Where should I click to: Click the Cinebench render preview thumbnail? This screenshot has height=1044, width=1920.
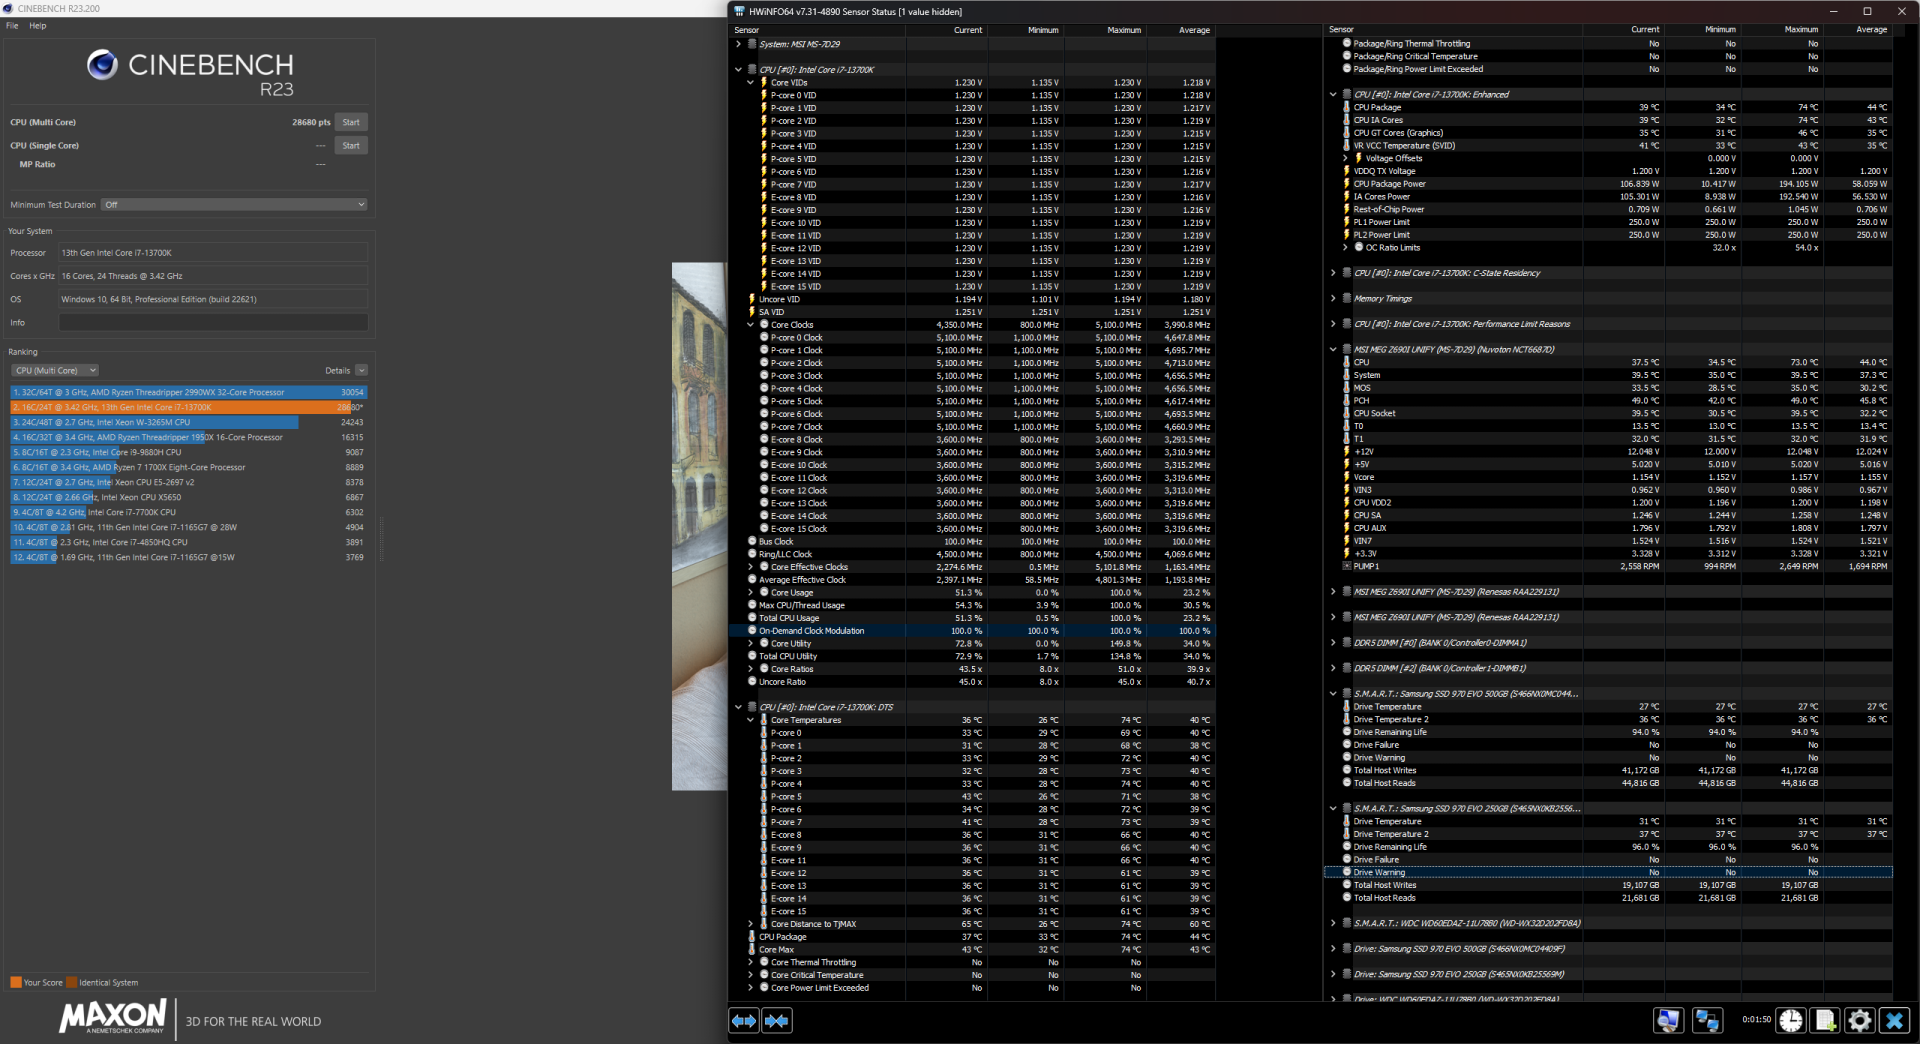[x=699, y=526]
